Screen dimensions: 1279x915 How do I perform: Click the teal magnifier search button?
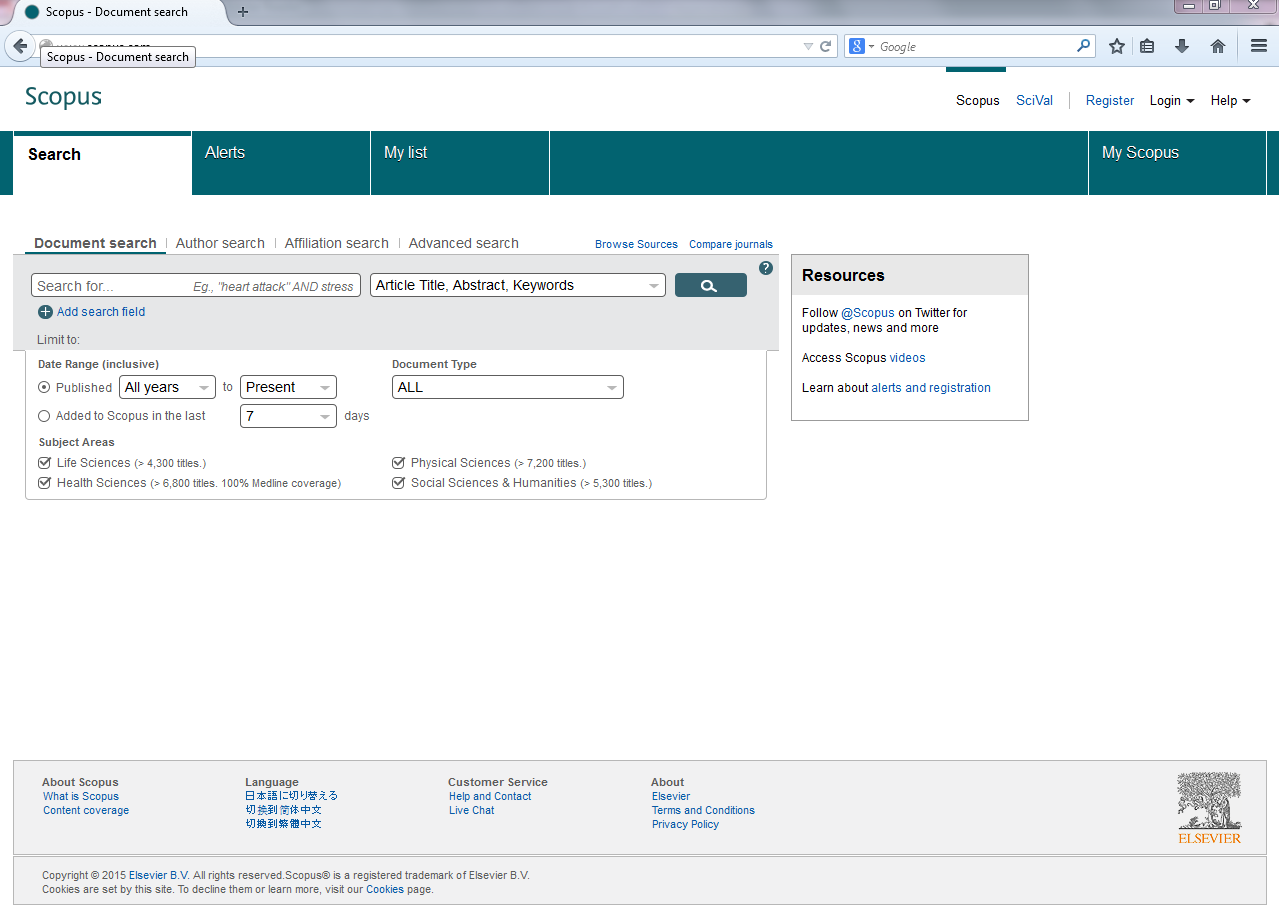(x=711, y=285)
